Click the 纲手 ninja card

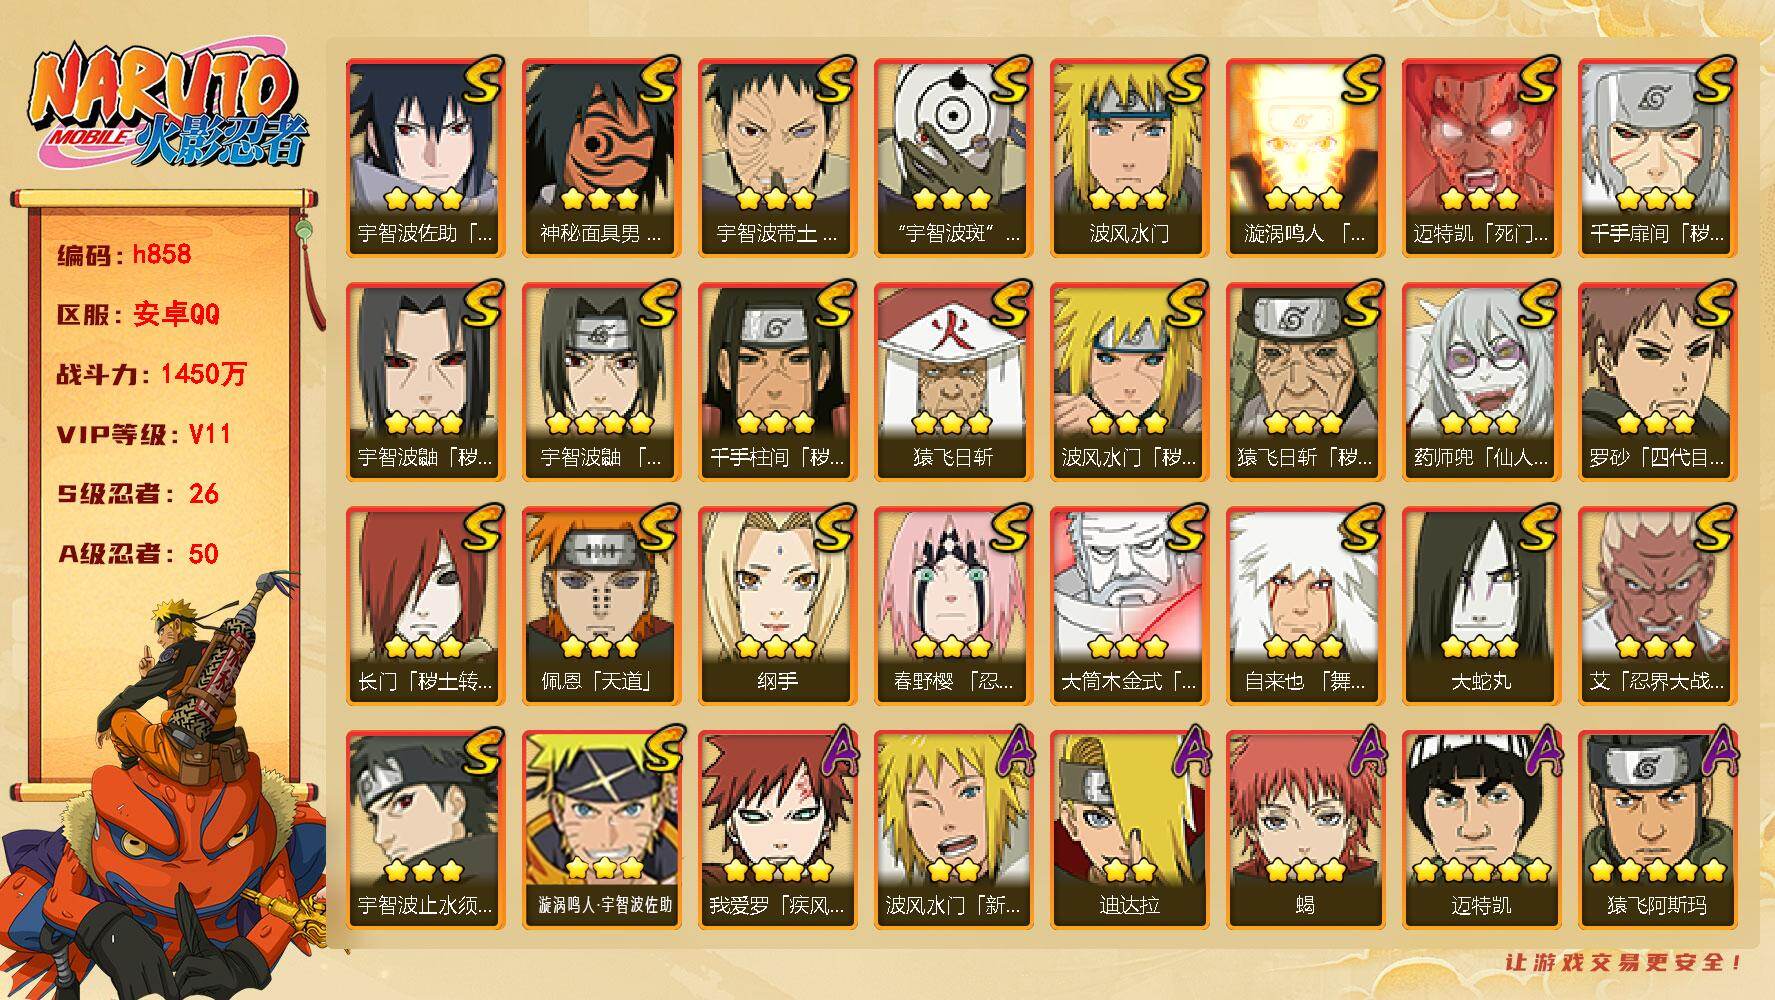coord(777,606)
